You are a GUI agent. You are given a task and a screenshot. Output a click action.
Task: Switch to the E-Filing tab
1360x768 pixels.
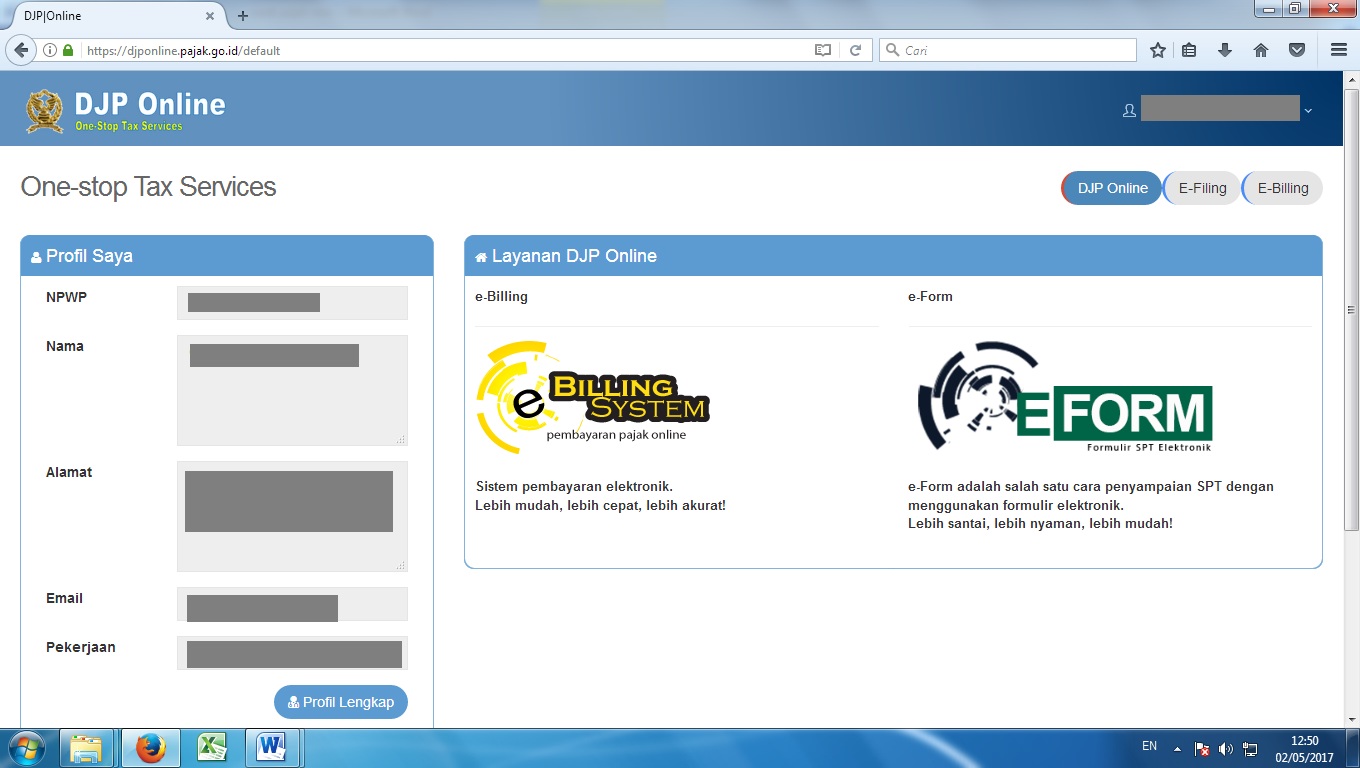tap(1202, 188)
